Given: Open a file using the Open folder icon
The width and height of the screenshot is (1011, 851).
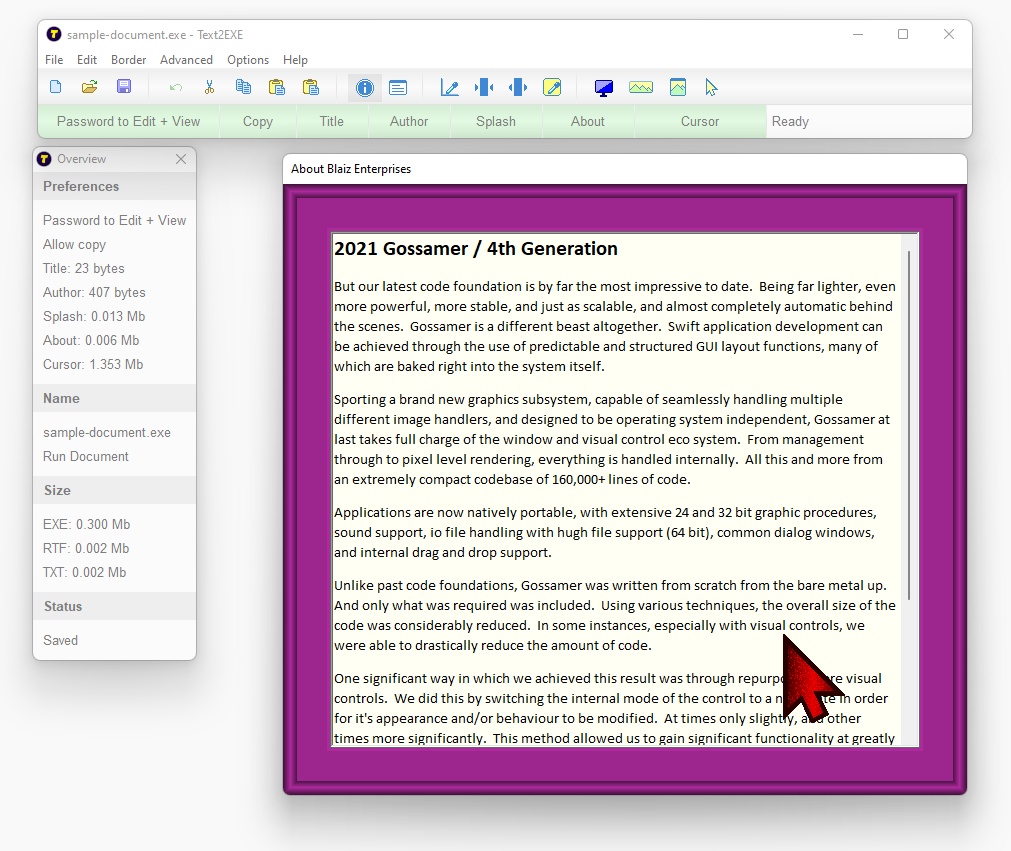Looking at the screenshot, I should click(89, 87).
